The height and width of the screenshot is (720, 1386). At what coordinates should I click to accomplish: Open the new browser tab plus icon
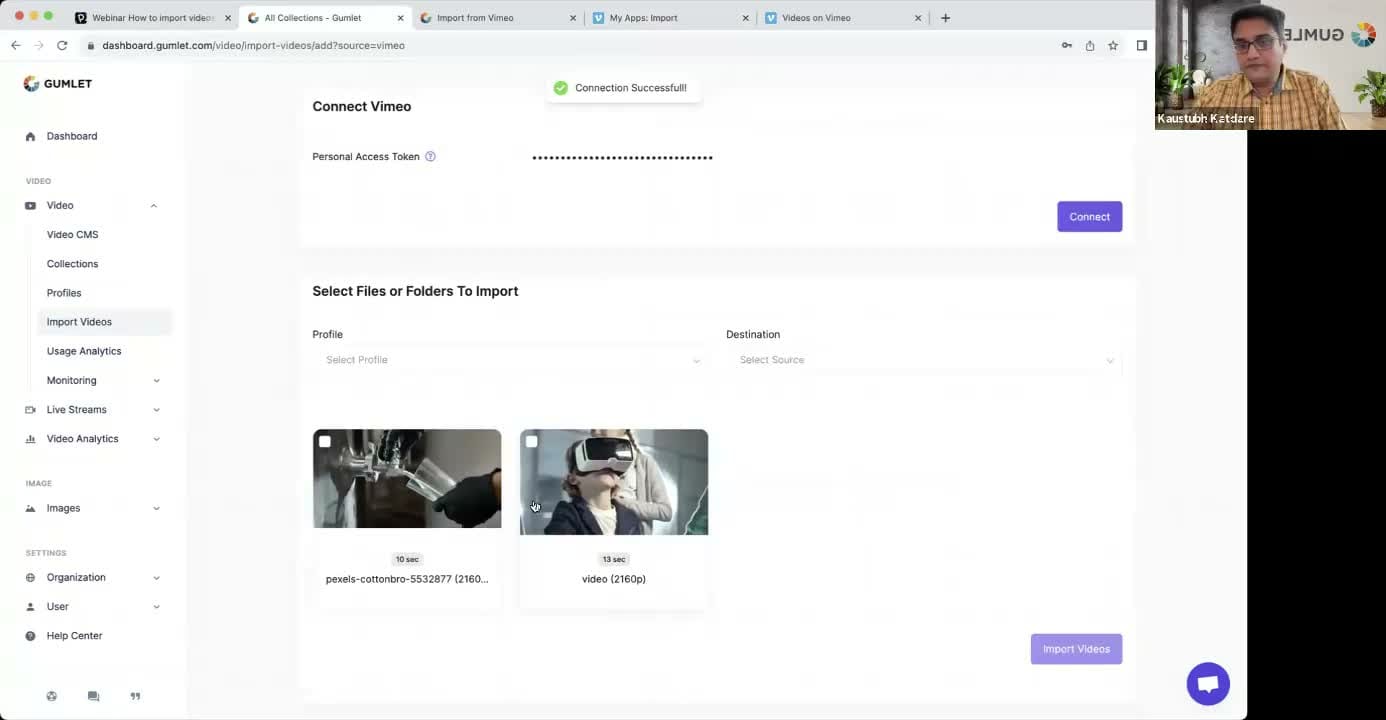(945, 18)
